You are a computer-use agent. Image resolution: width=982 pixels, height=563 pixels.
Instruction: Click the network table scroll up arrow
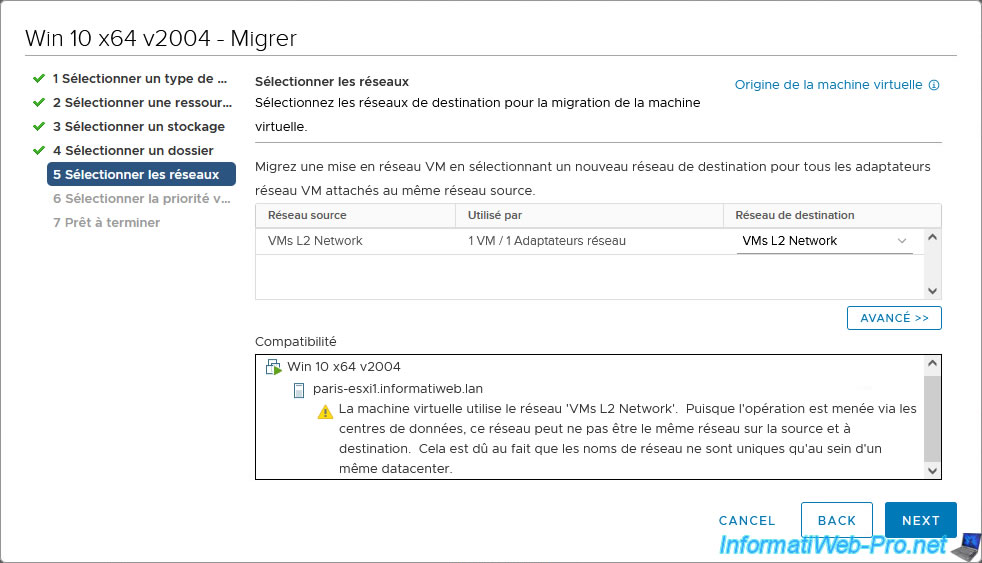(x=932, y=237)
